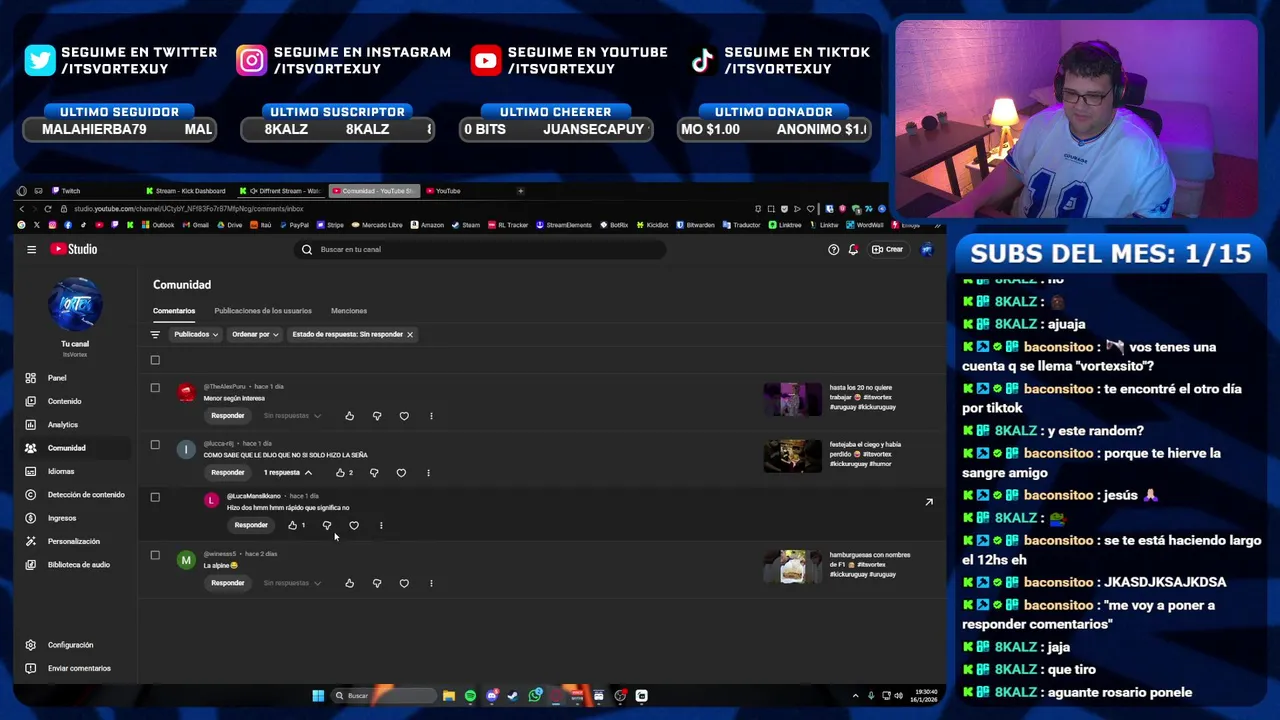This screenshot has width=1280, height=720.
Task: Open Panel in the Studio sidebar
Action: [75, 378]
